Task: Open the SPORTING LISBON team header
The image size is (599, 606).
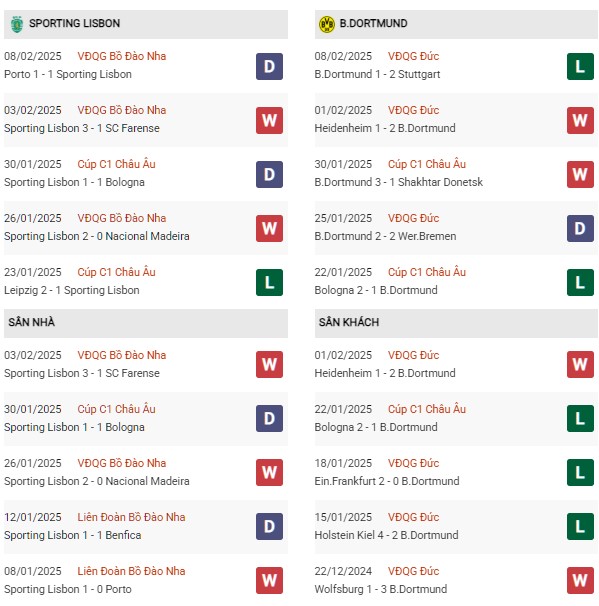Action: click(x=146, y=24)
